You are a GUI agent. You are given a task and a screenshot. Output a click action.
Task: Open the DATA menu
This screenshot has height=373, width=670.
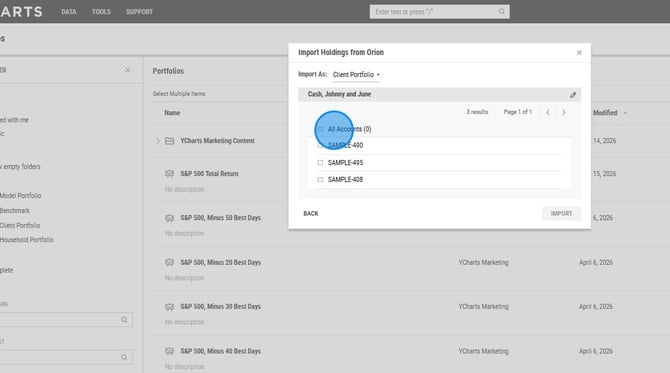(x=69, y=12)
